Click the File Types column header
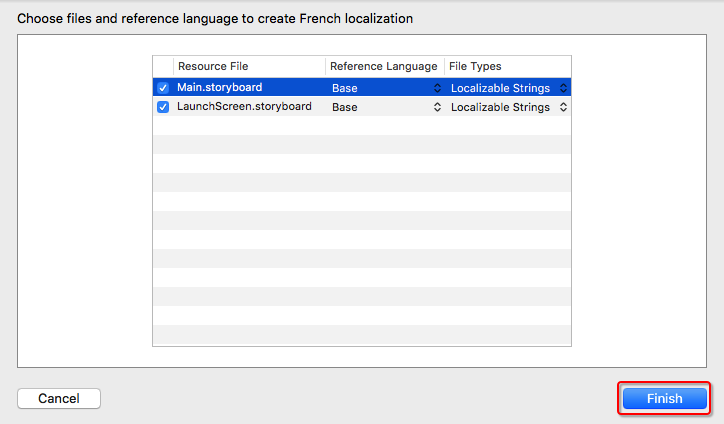Screen dimensions: 724x424 coord(507,66)
